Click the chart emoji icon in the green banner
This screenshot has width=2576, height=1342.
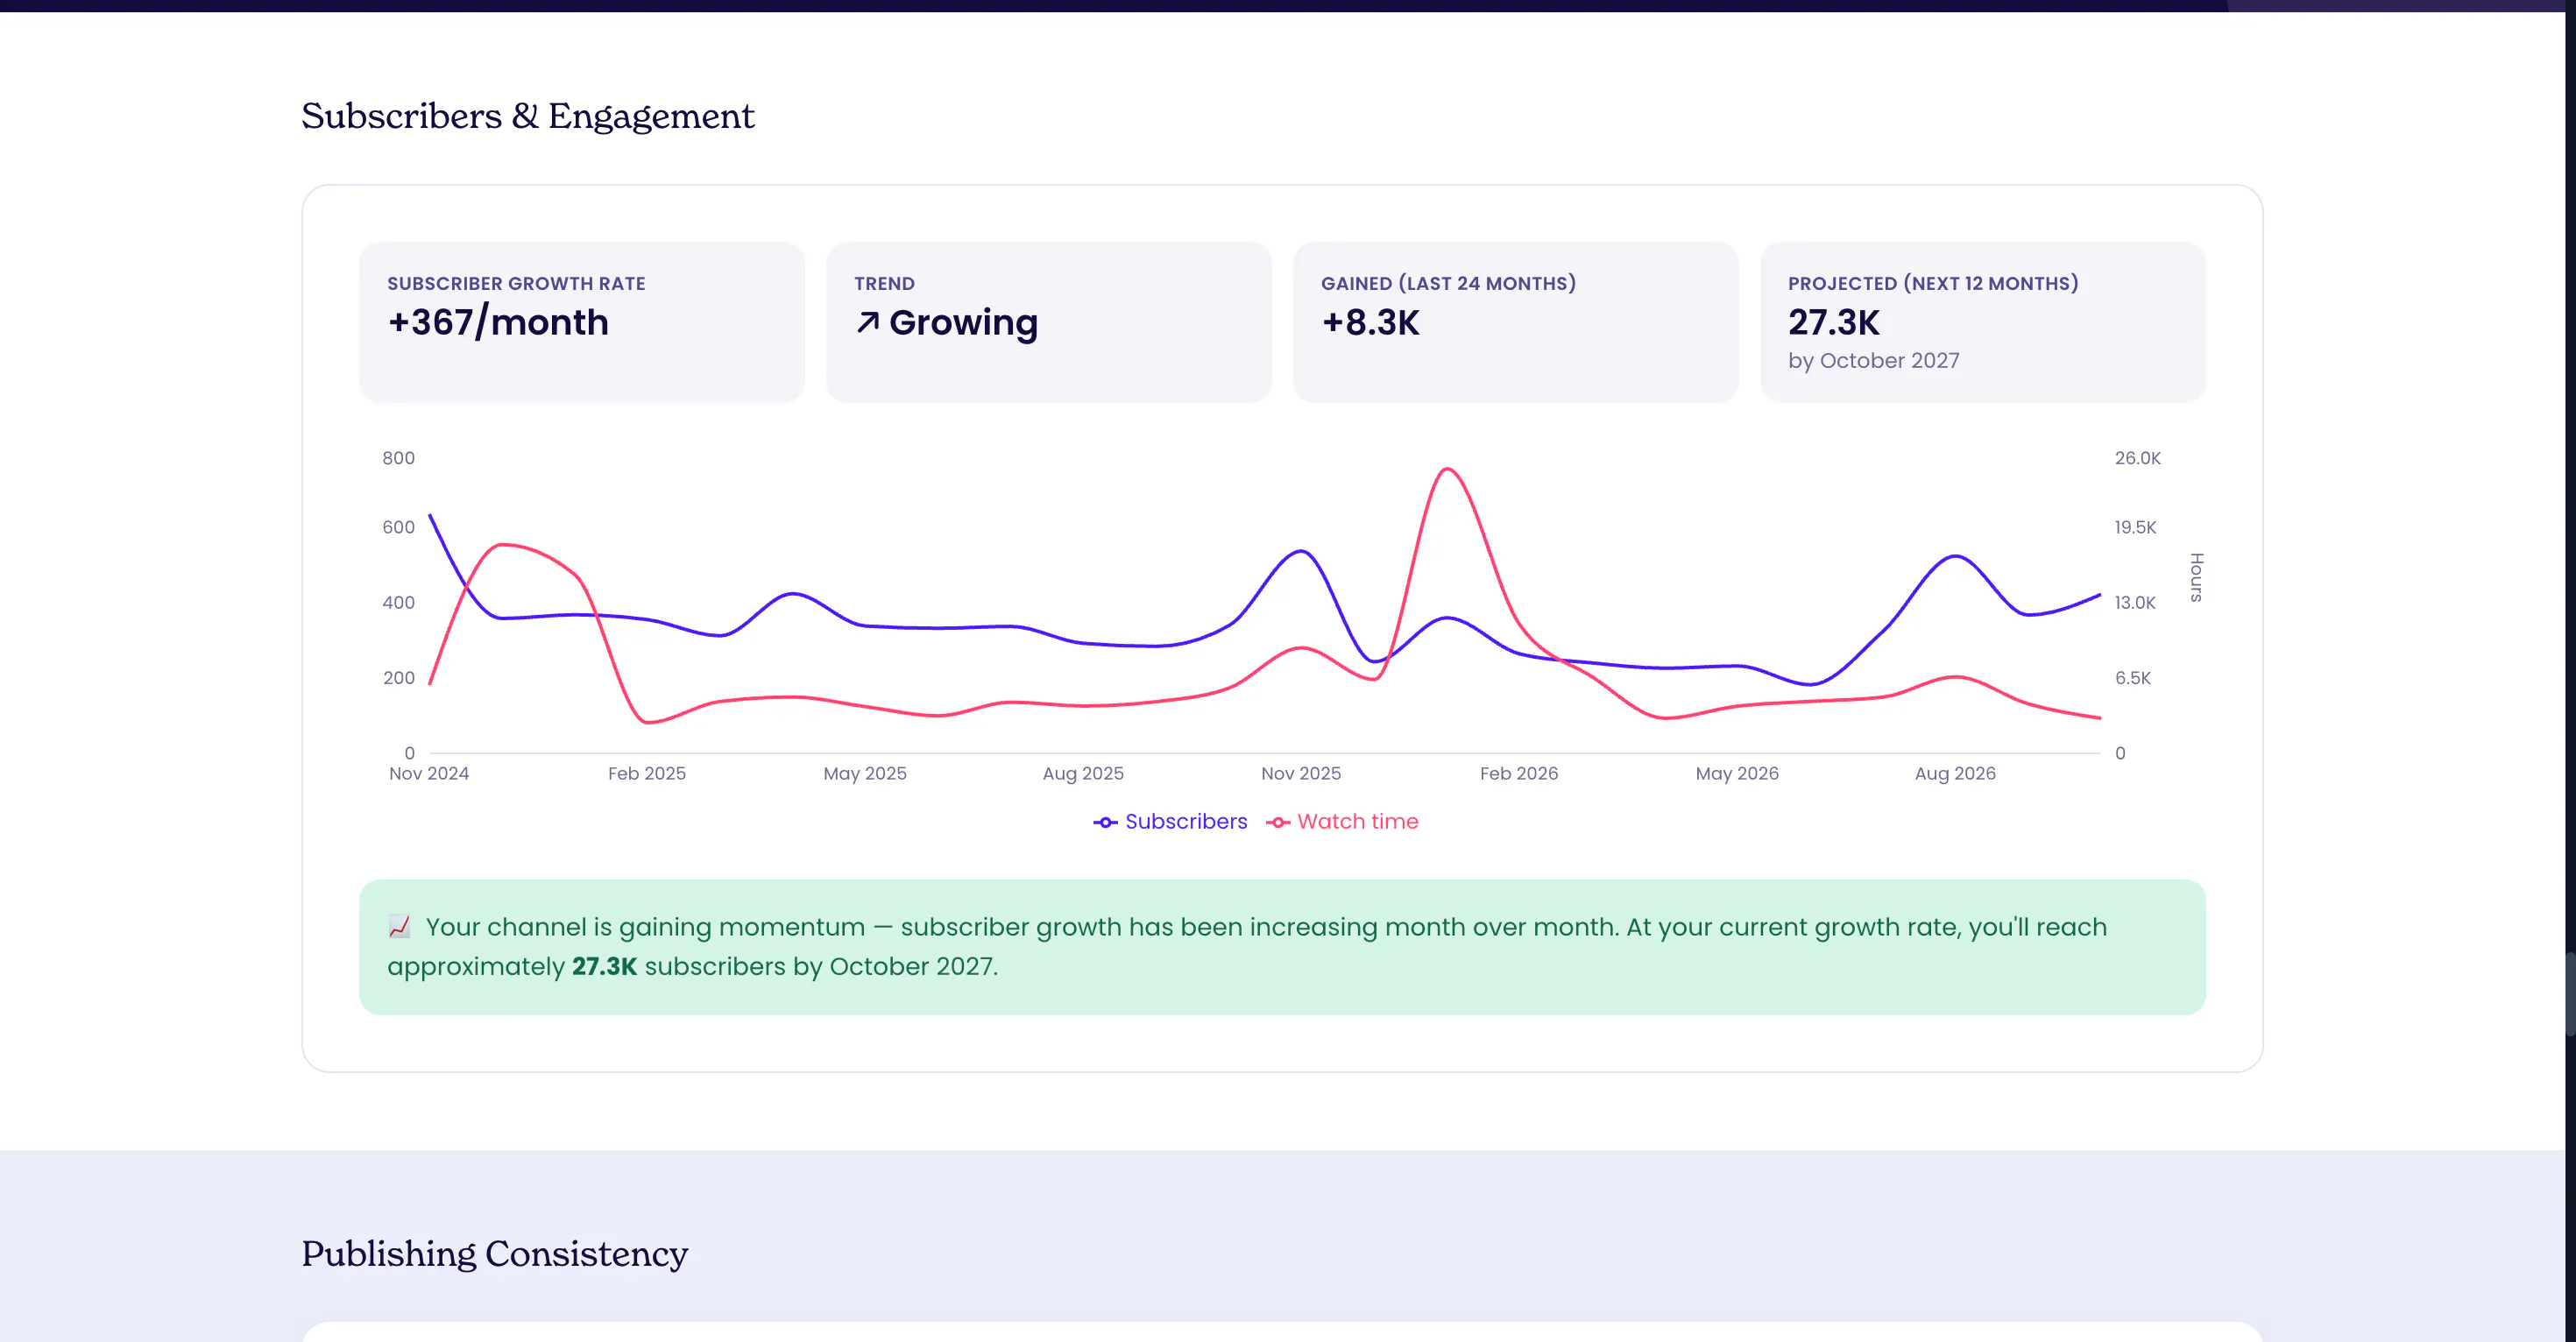point(399,927)
